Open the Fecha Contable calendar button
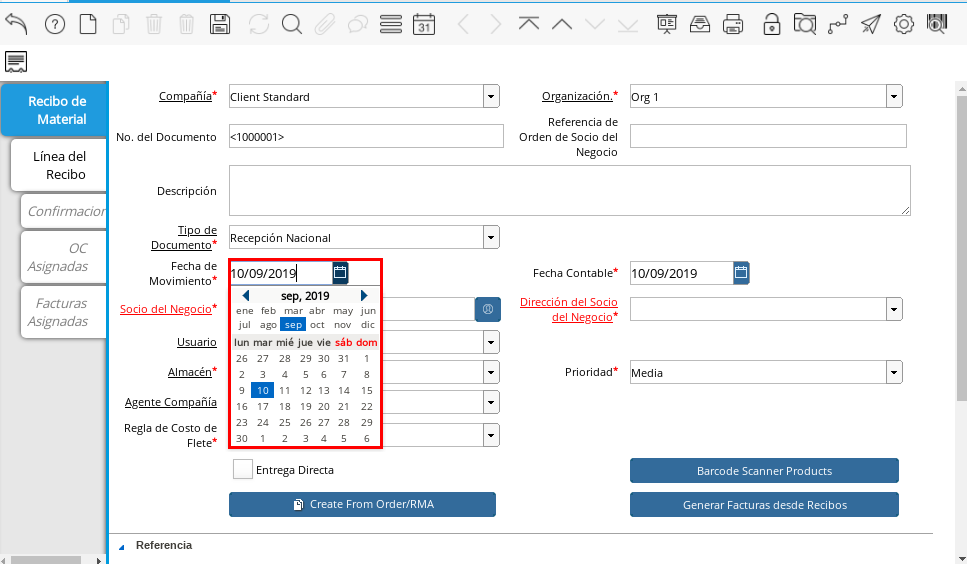 point(741,272)
